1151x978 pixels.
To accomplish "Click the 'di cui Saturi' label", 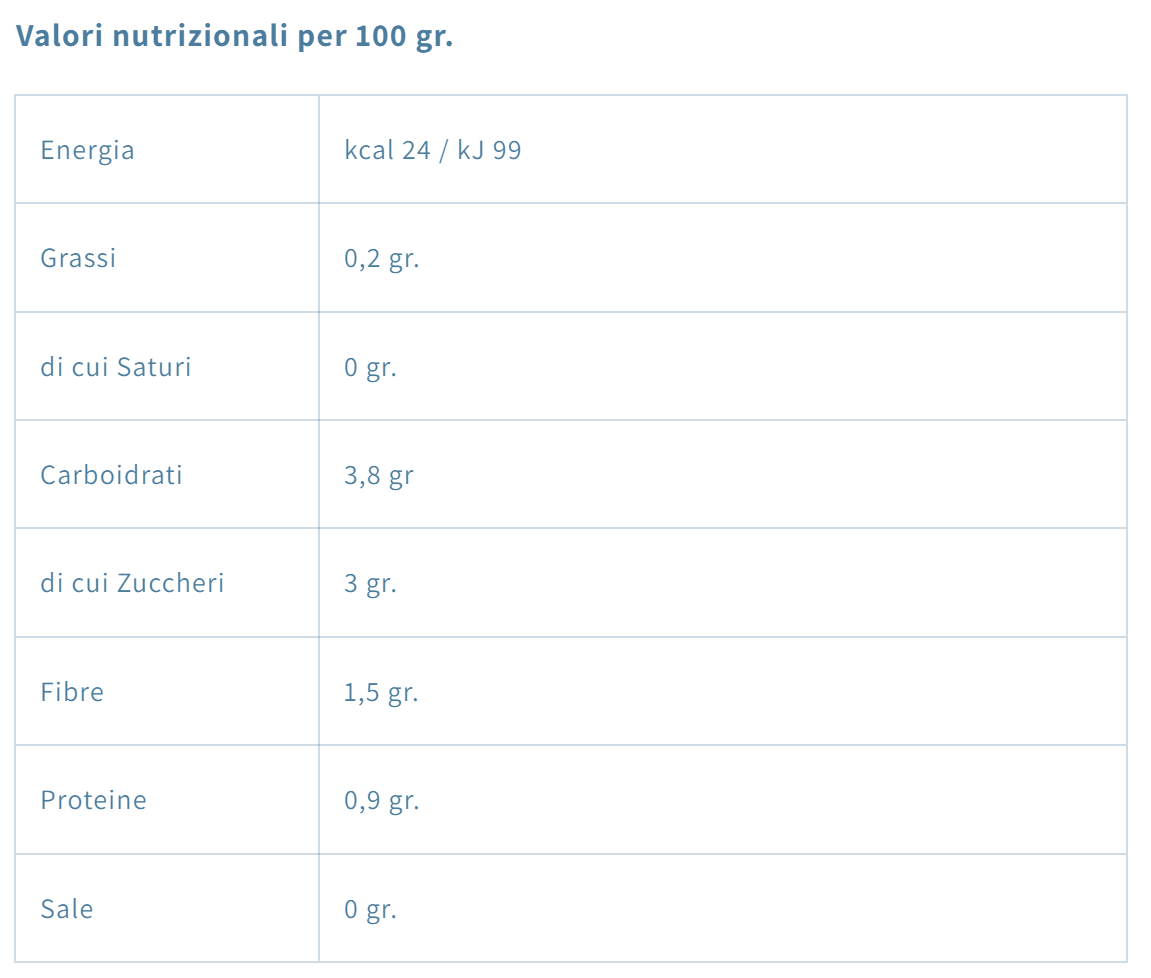I will (x=115, y=367).
